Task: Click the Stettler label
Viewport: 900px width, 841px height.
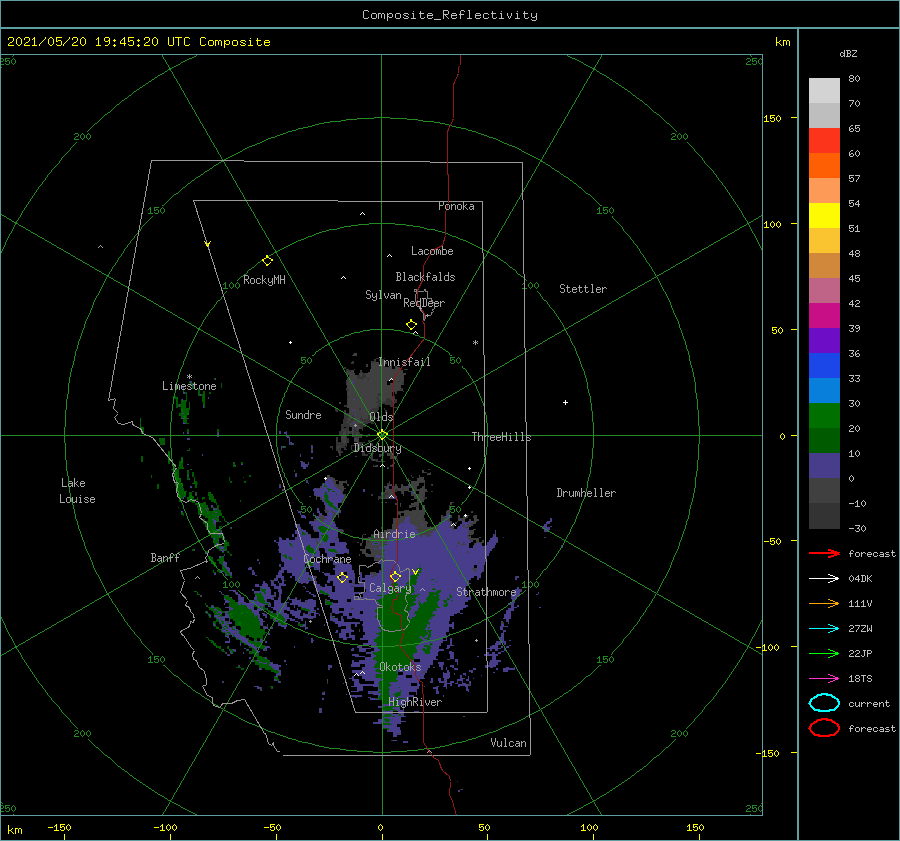Action: pyautogui.click(x=583, y=289)
